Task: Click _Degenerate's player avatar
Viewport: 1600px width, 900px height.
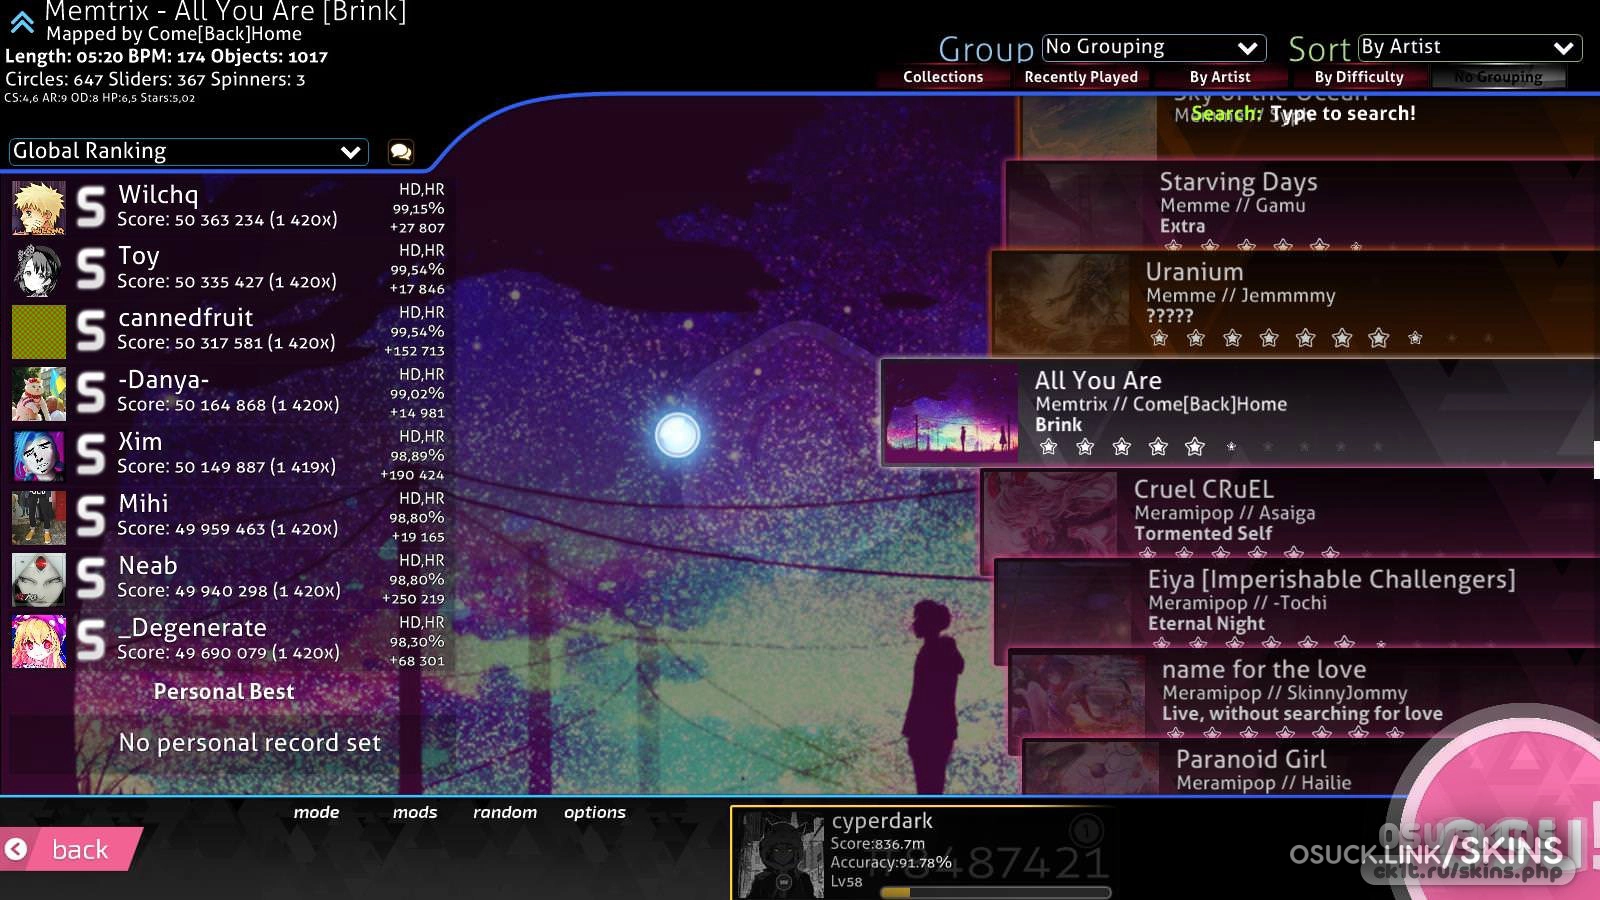Action: (39, 641)
